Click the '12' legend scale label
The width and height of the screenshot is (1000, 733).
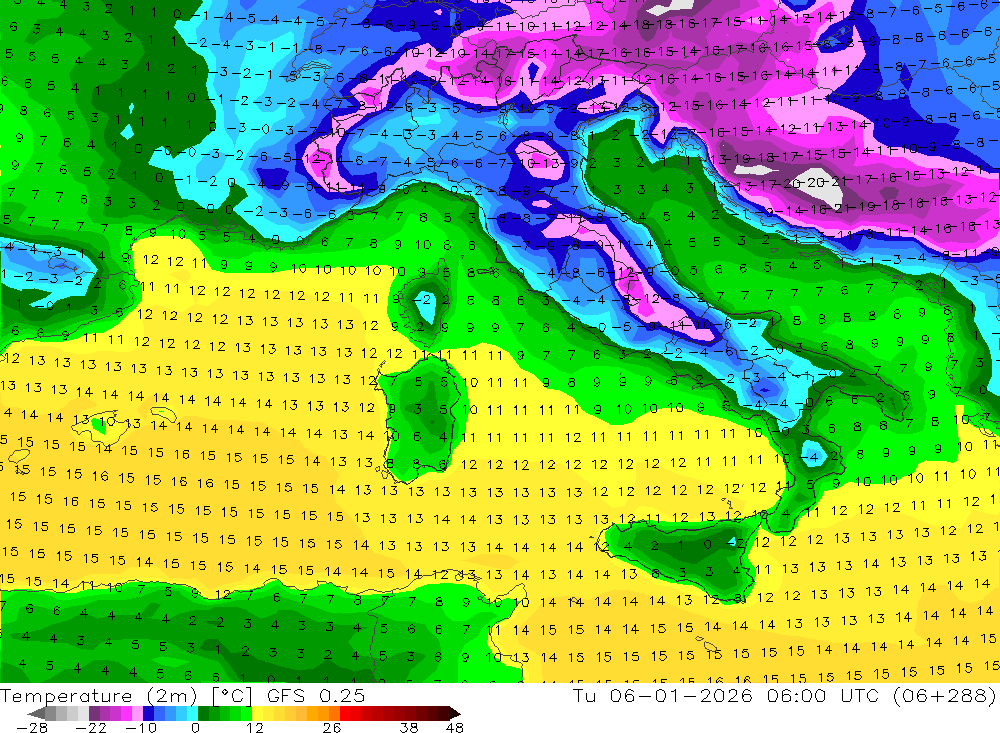click(255, 728)
